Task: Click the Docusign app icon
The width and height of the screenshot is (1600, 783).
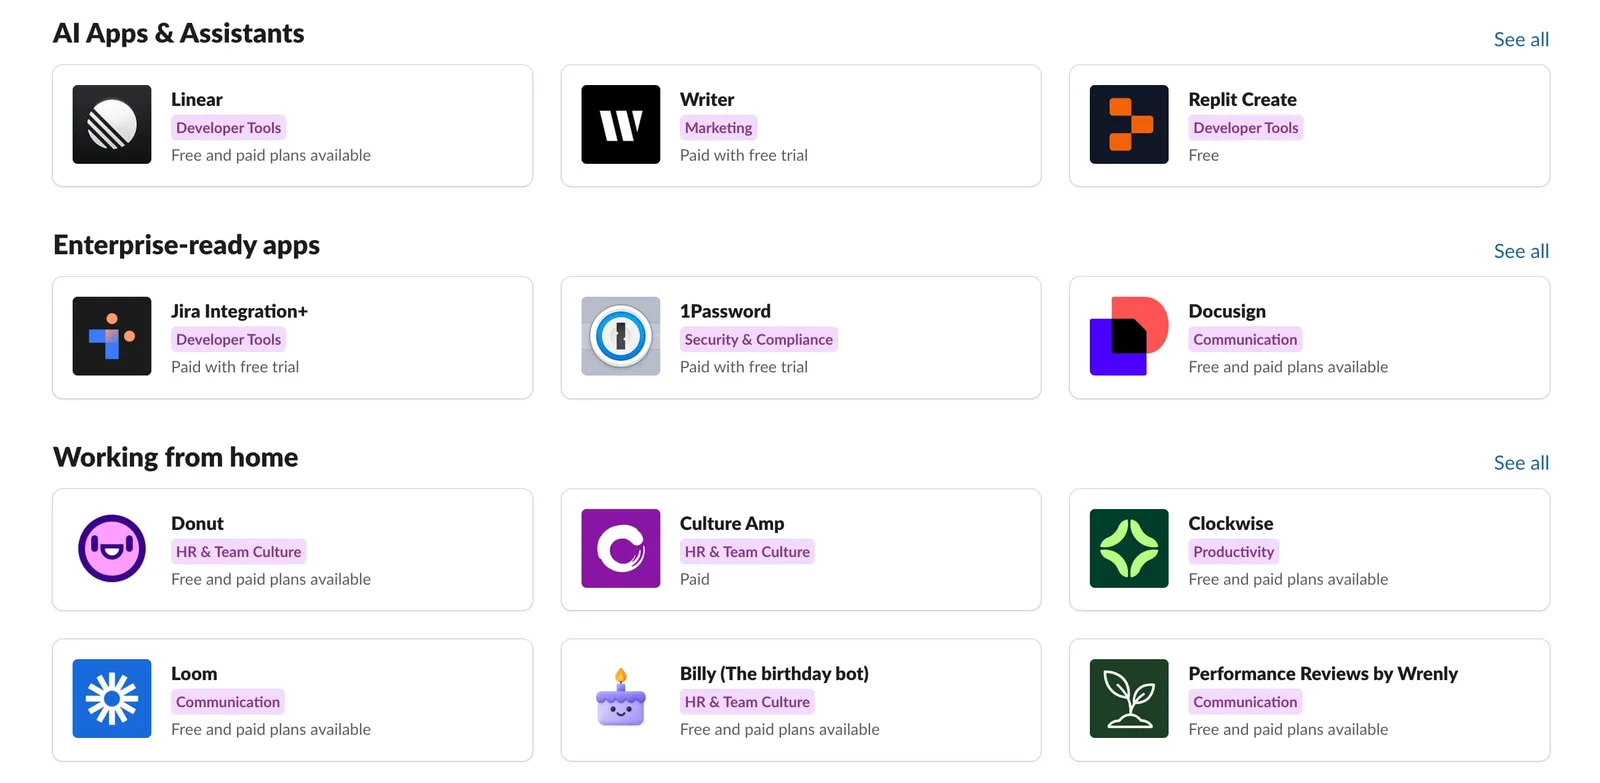Action: pos(1128,336)
